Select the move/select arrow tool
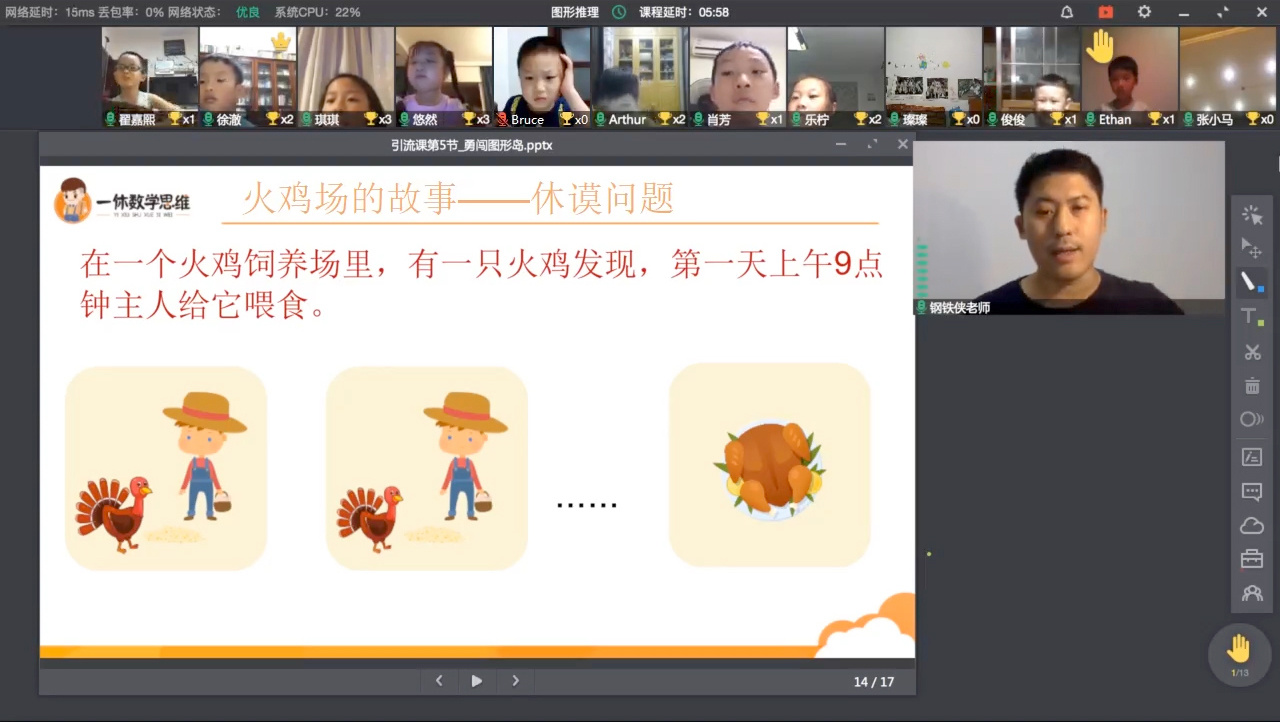This screenshot has height=722, width=1280. click(x=1252, y=248)
